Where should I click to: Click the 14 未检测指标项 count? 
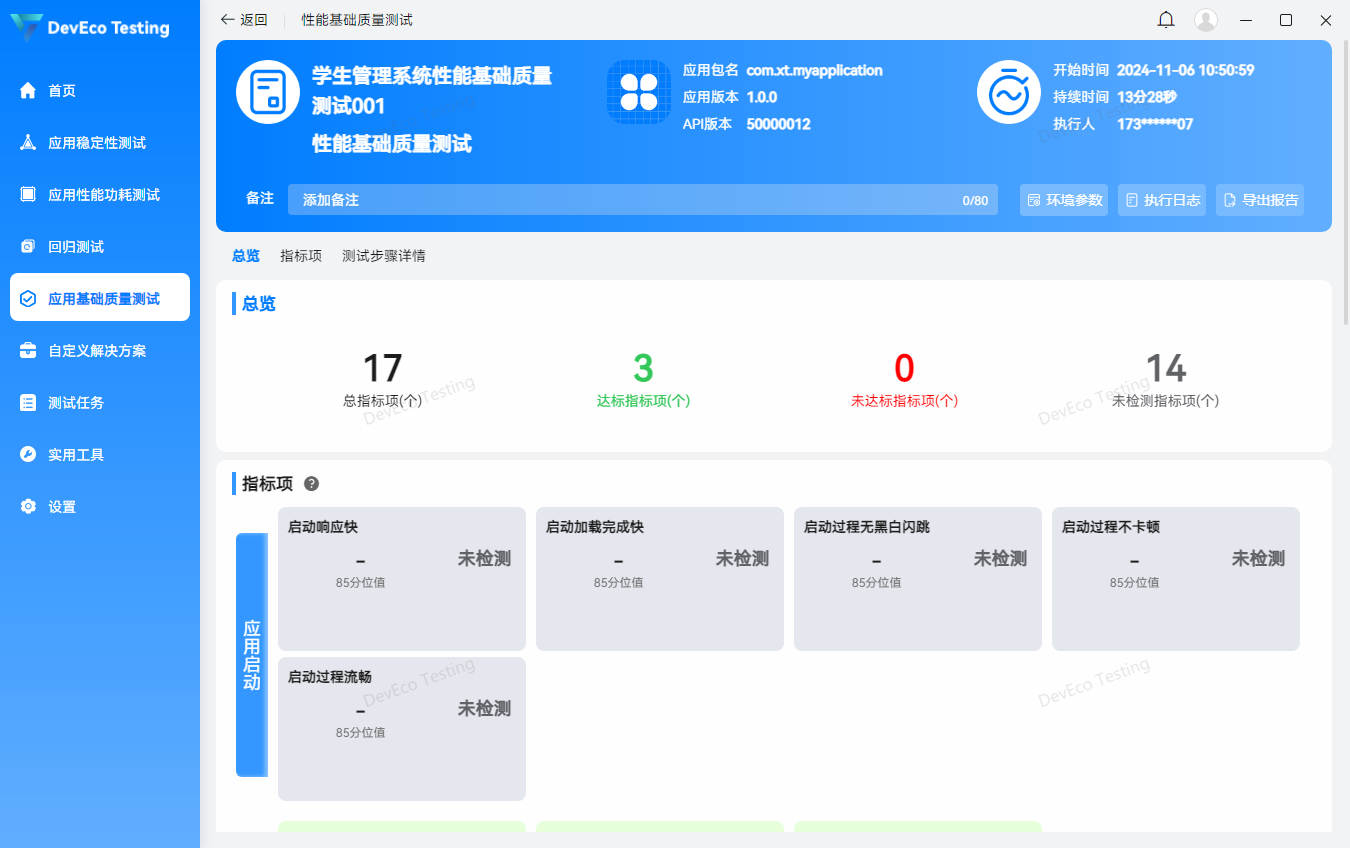[x=1166, y=369]
